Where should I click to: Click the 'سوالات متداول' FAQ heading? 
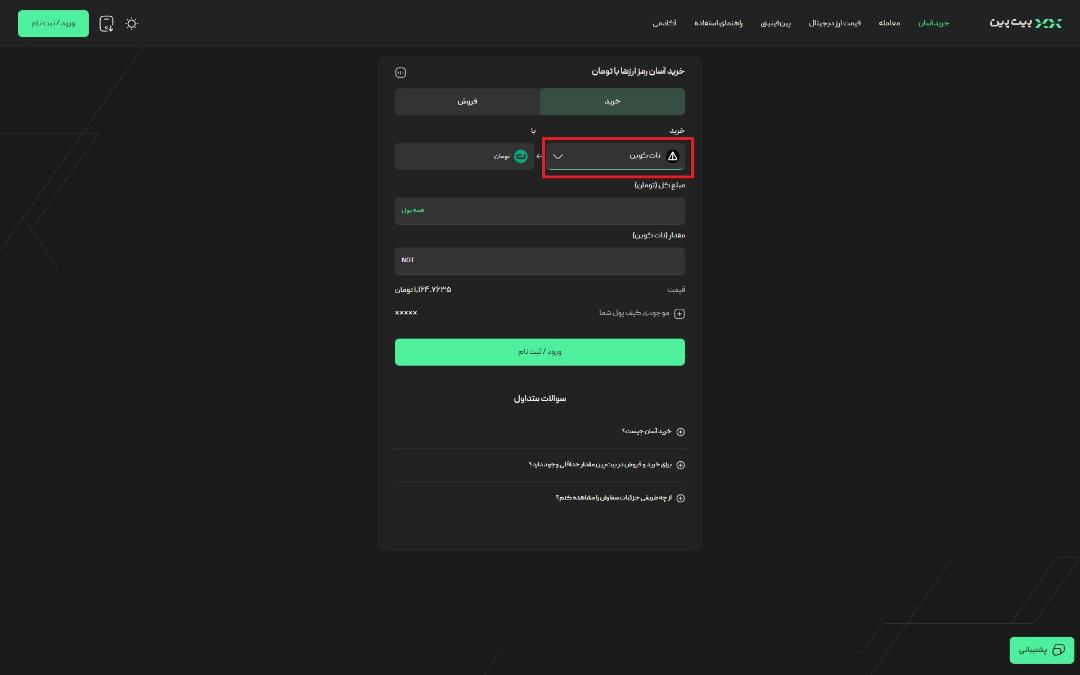(540, 398)
